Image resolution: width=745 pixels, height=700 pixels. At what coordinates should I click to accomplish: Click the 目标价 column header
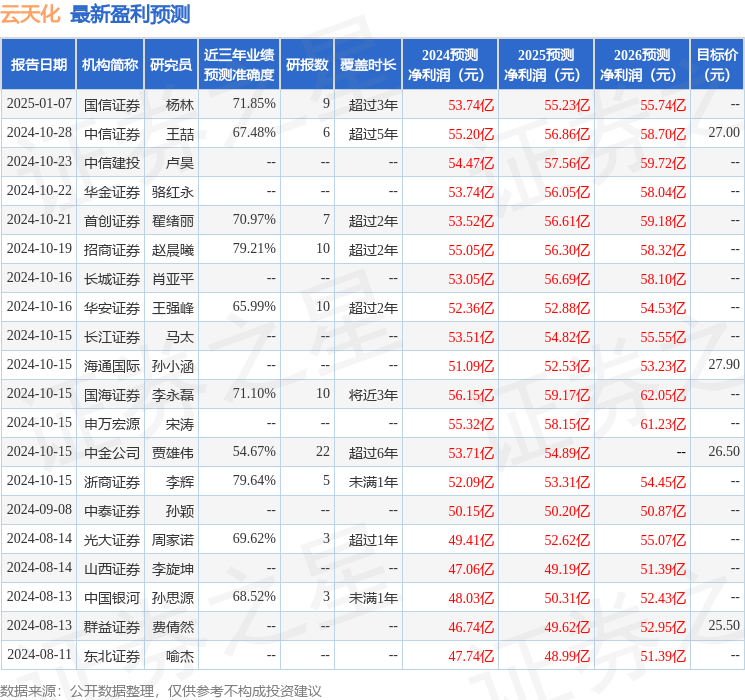click(717, 65)
